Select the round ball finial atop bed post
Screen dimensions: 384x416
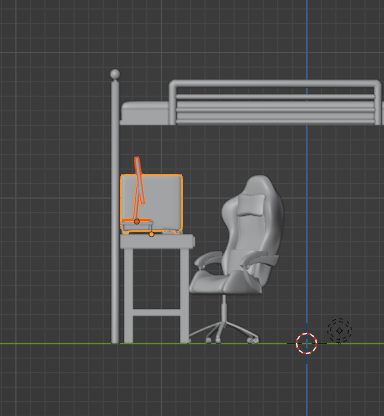(x=115, y=74)
